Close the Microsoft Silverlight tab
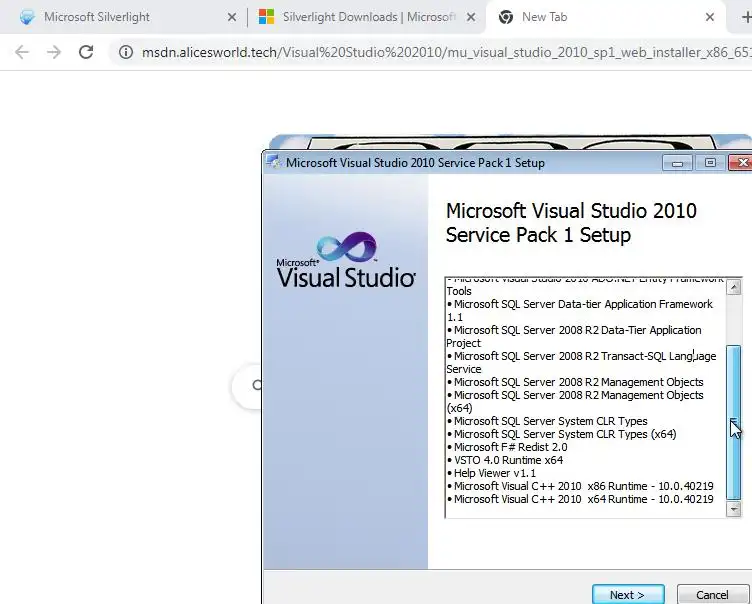The width and height of the screenshot is (752, 604). click(x=232, y=17)
